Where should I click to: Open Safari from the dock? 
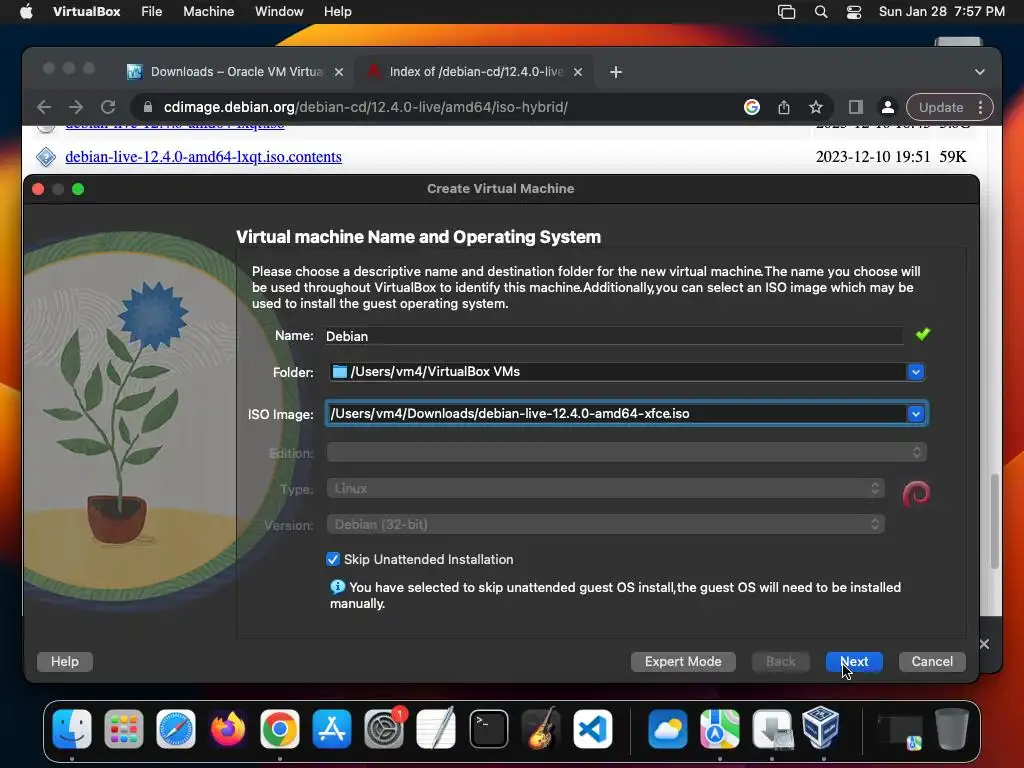(x=176, y=728)
